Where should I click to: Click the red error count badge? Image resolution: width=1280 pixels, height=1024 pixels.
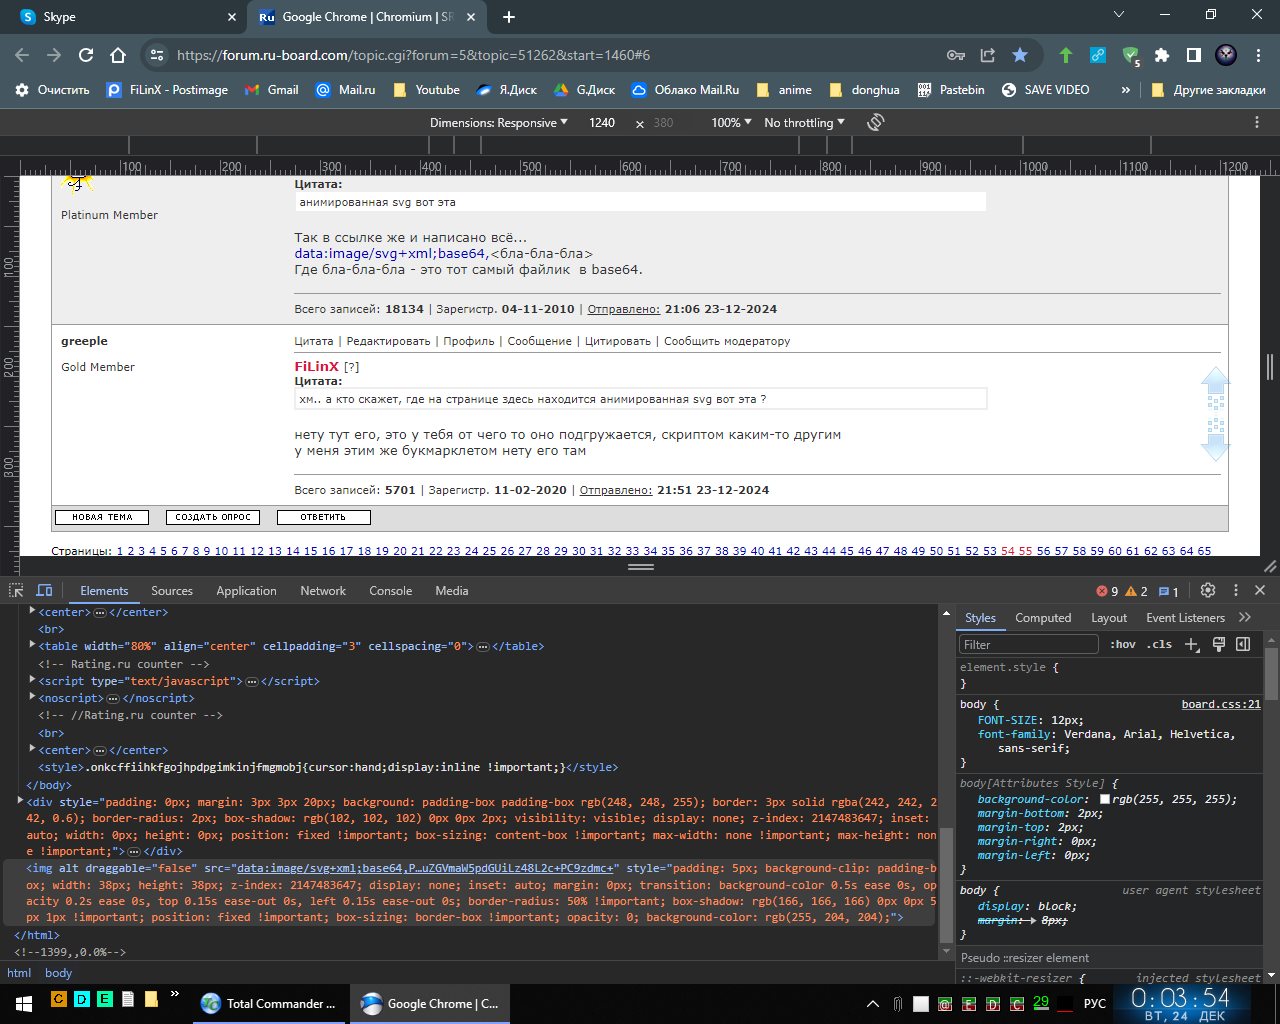pyautogui.click(x=1107, y=591)
